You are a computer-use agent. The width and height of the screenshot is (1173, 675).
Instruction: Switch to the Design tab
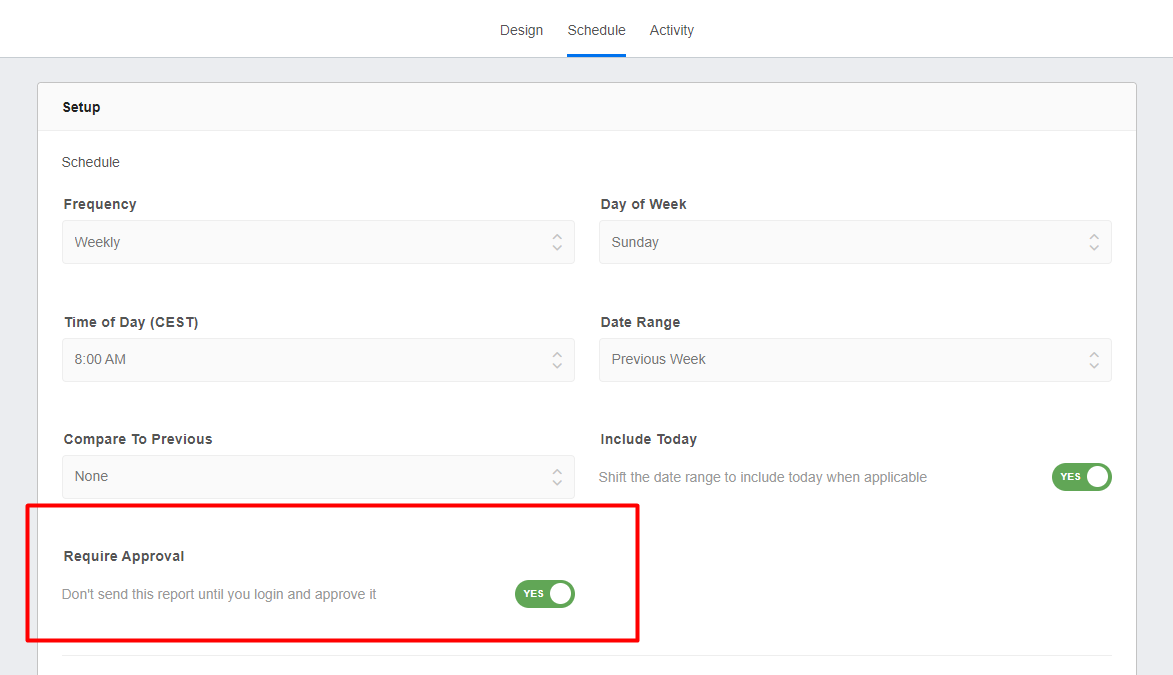point(521,30)
